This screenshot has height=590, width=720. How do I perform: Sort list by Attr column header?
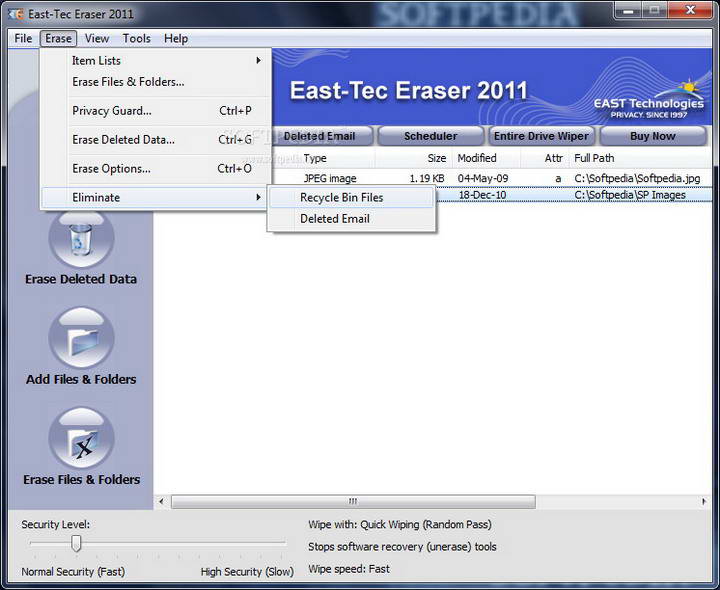[545, 158]
